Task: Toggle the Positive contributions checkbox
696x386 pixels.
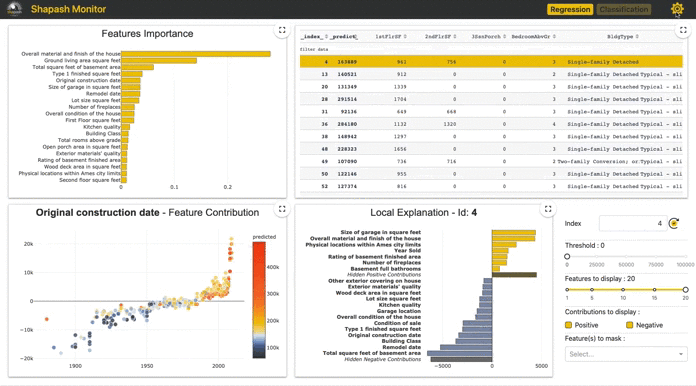Action: point(568,325)
